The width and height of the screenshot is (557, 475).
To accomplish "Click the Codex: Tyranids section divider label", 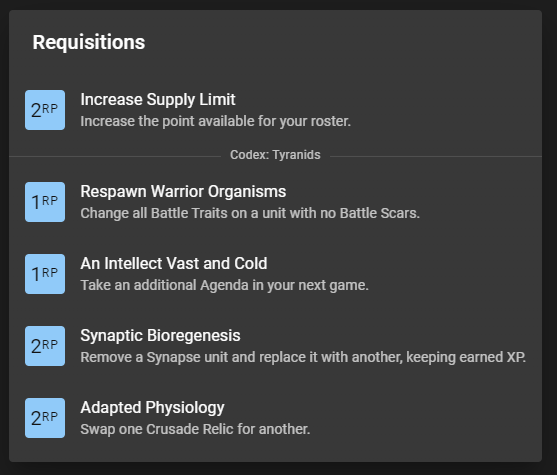I will click(x=275, y=155).
